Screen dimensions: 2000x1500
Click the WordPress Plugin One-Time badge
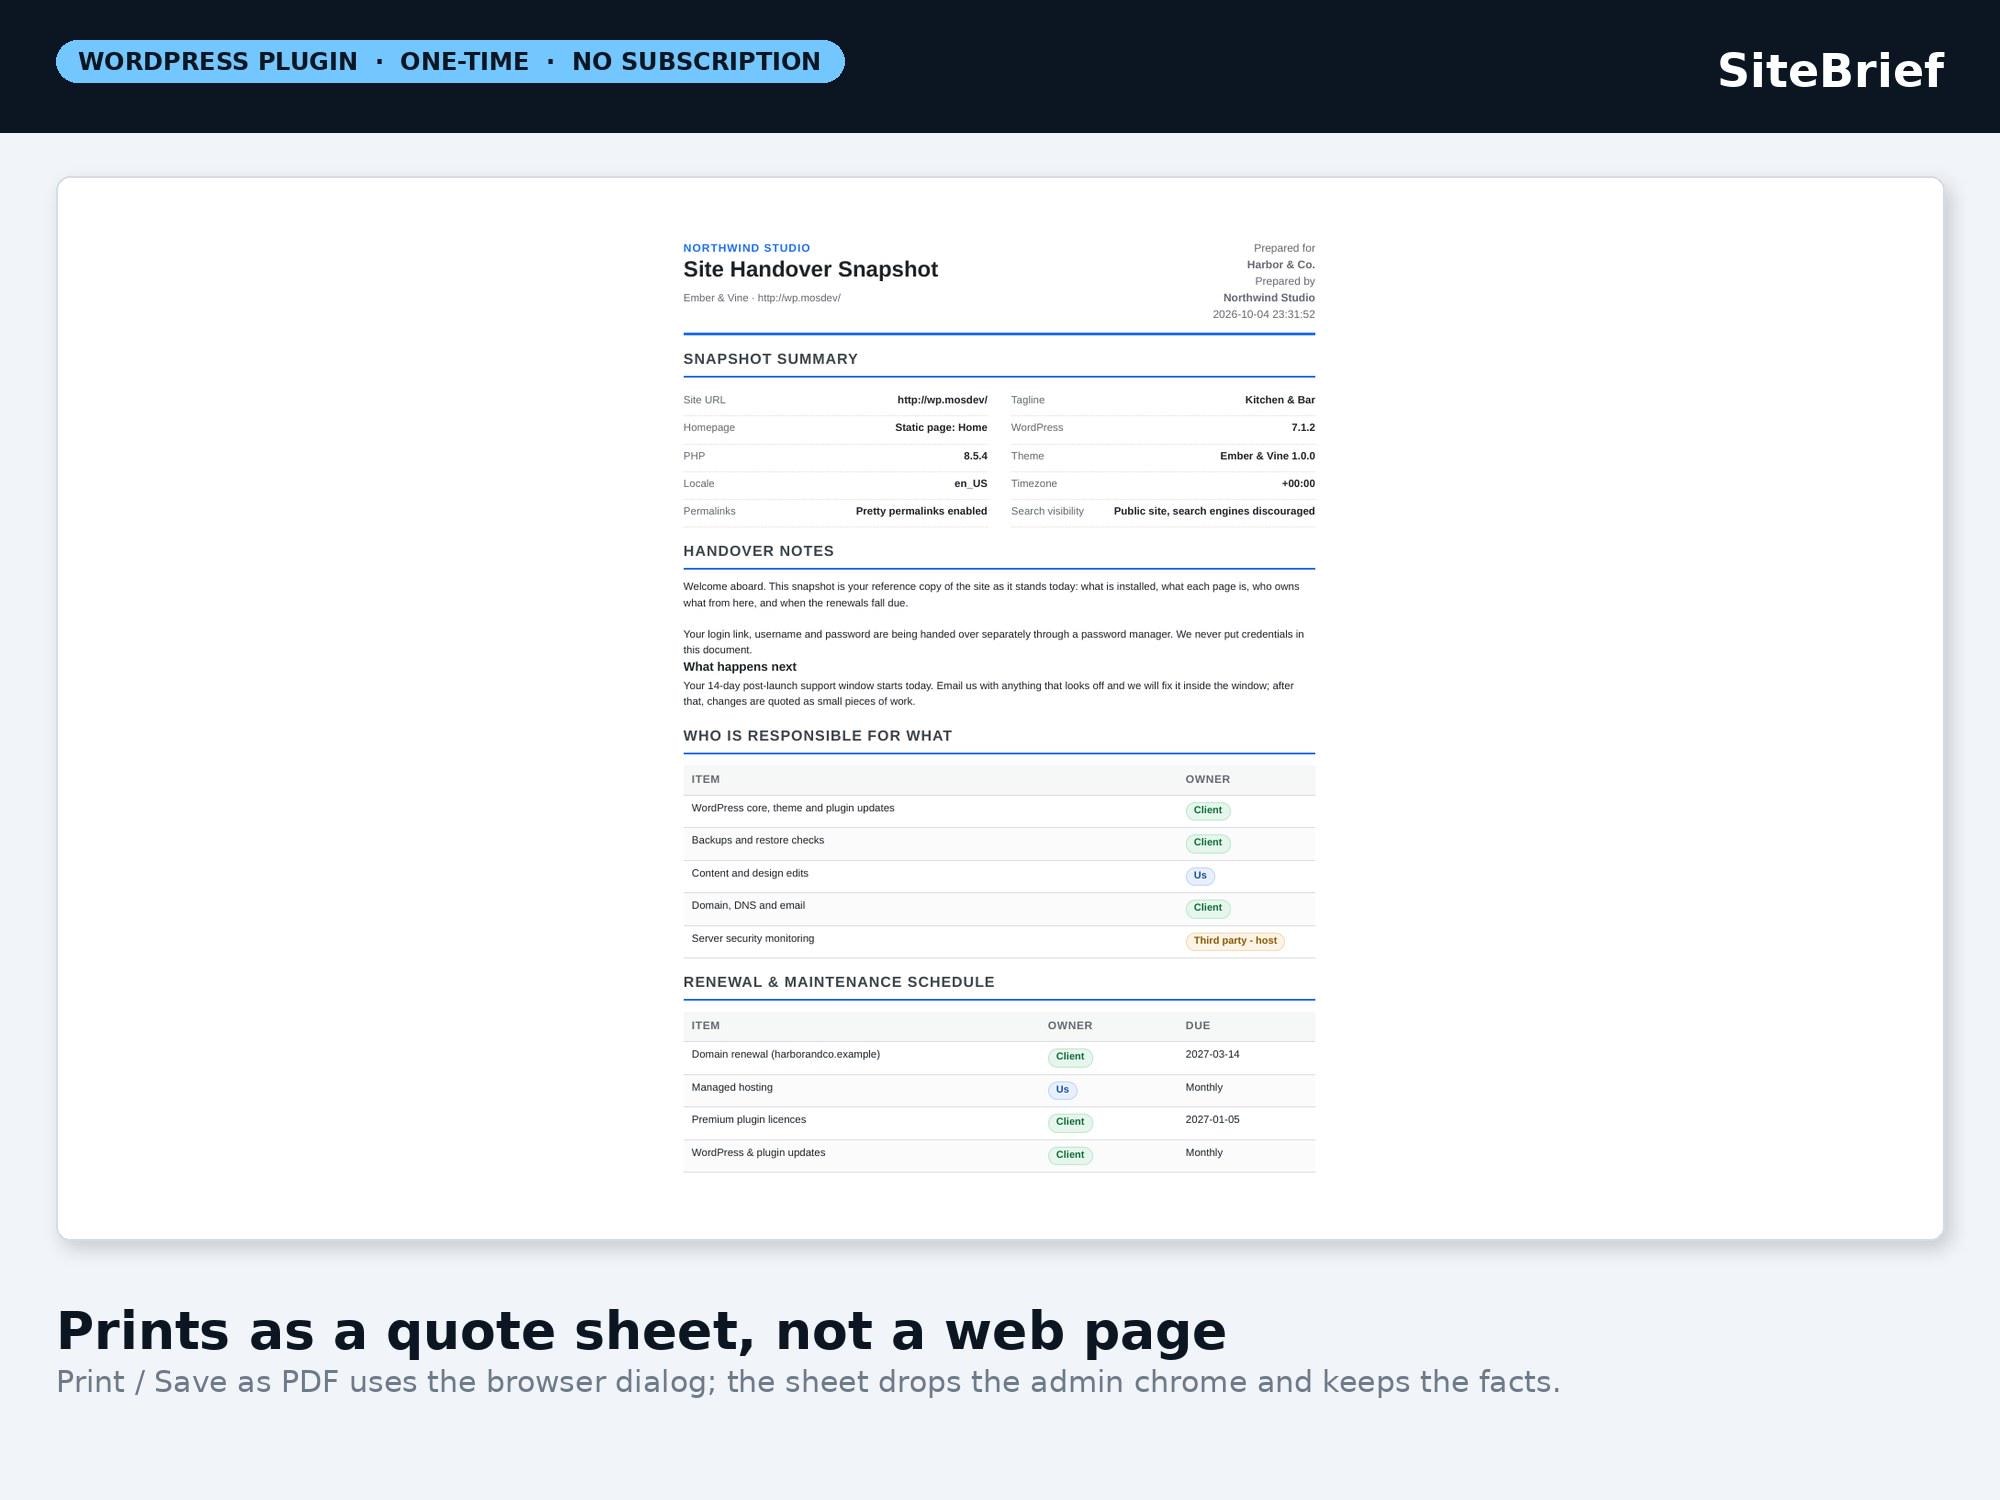[450, 62]
